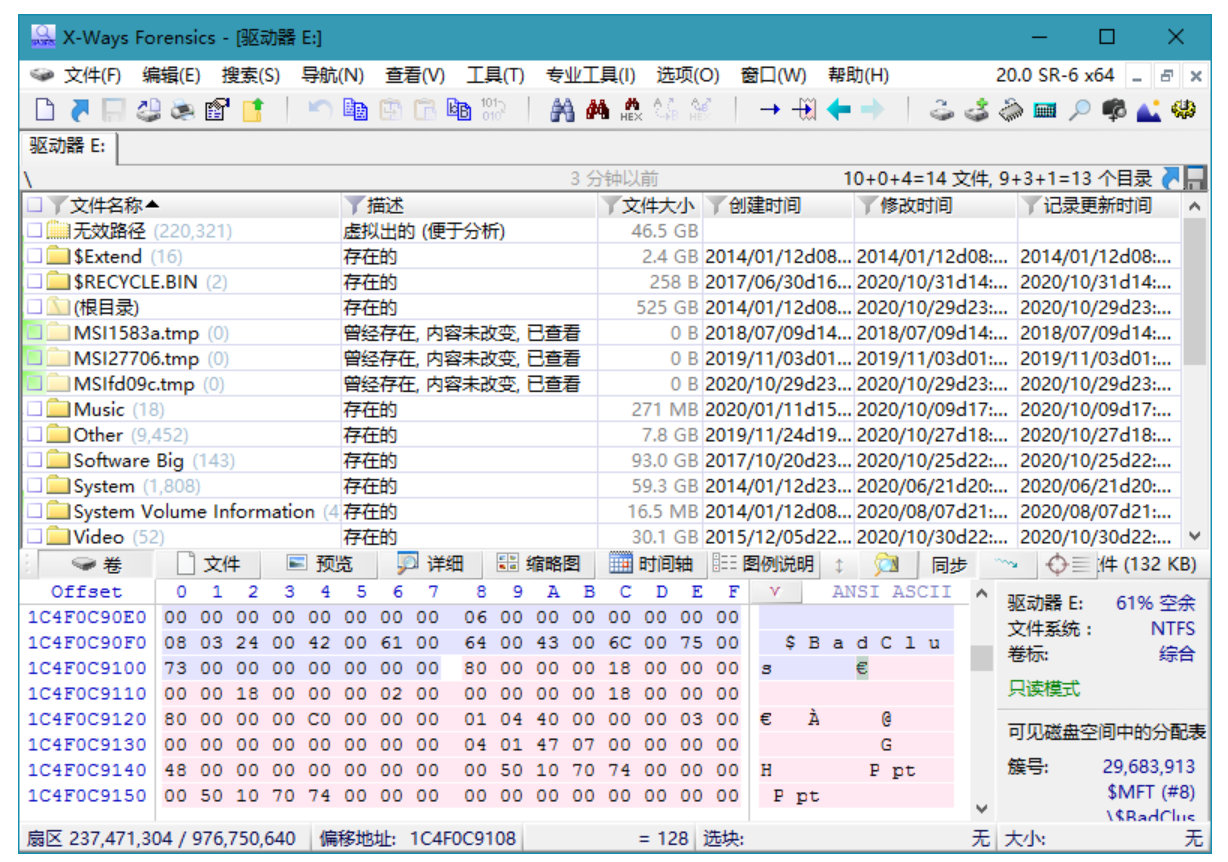This screenshot has height=862, width=1228.
Task: Open the 搜索(S) menu
Action: pos(251,75)
